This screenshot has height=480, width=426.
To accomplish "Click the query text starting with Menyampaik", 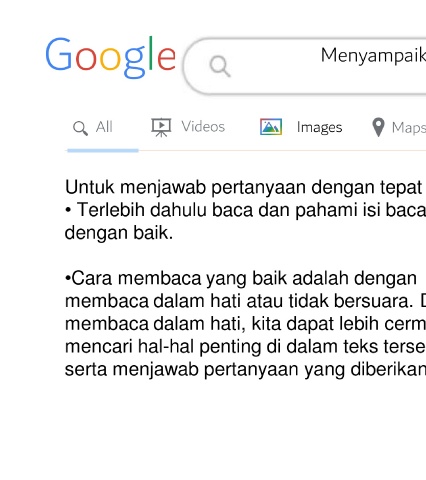I will [x=373, y=56].
